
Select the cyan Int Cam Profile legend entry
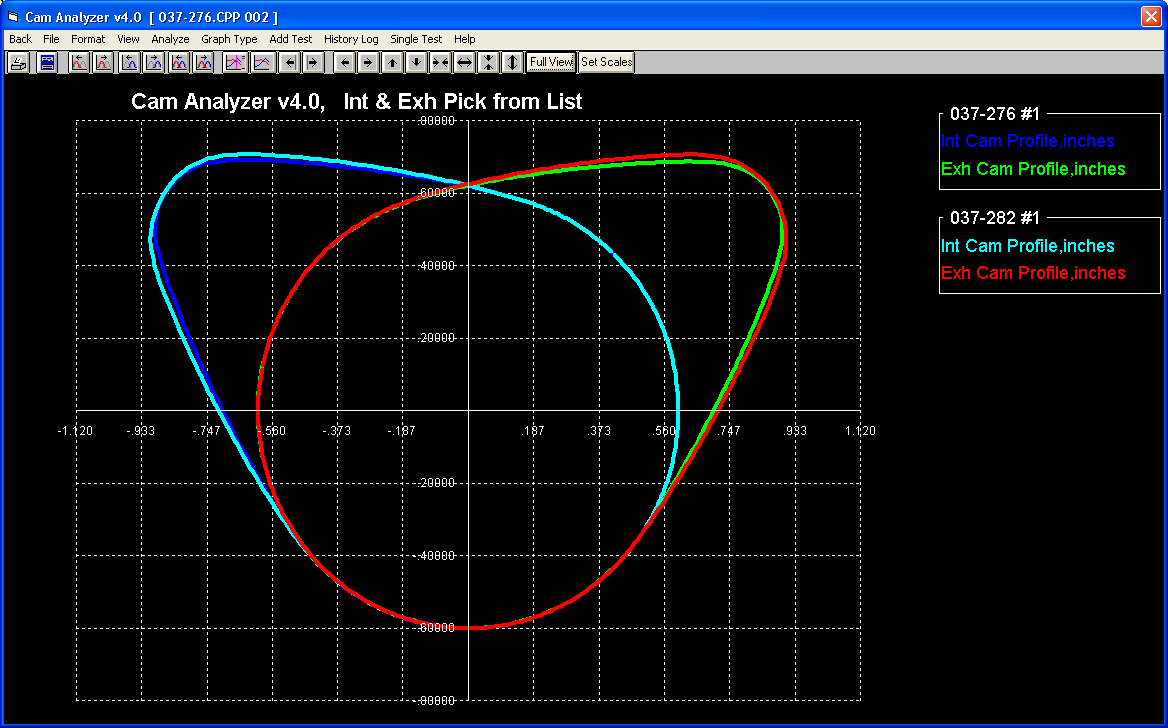tap(1028, 246)
